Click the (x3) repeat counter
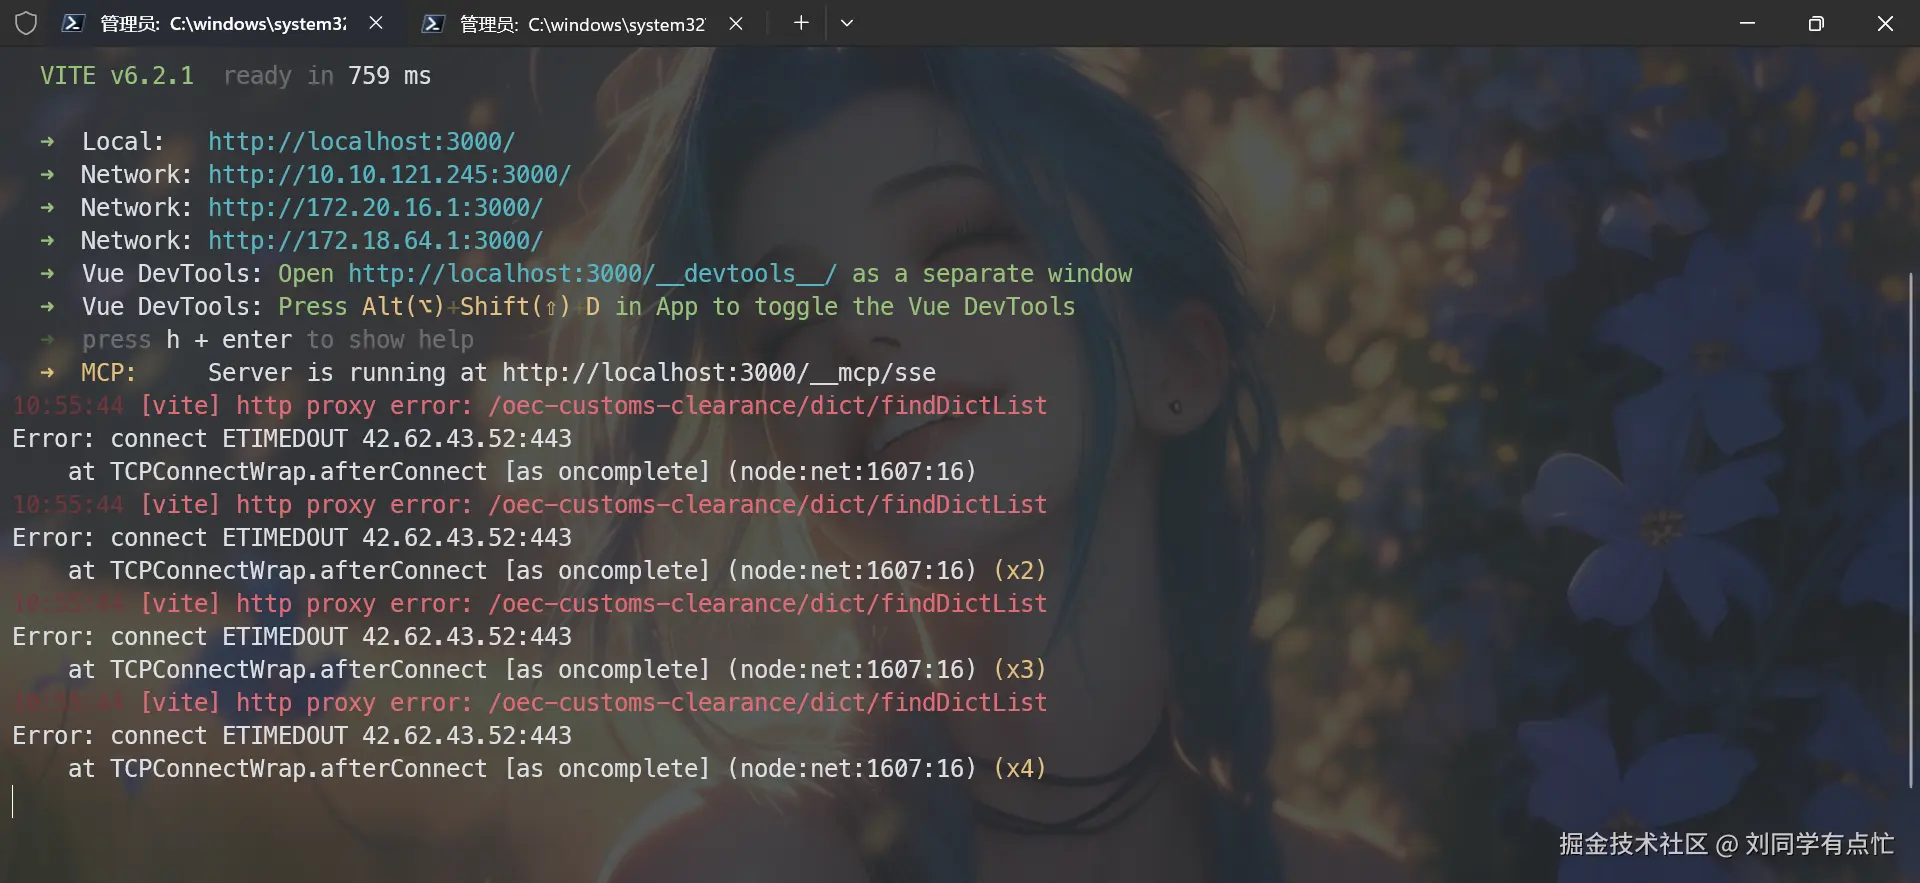The height and width of the screenshot is (883, 1920). point(1019,670)
